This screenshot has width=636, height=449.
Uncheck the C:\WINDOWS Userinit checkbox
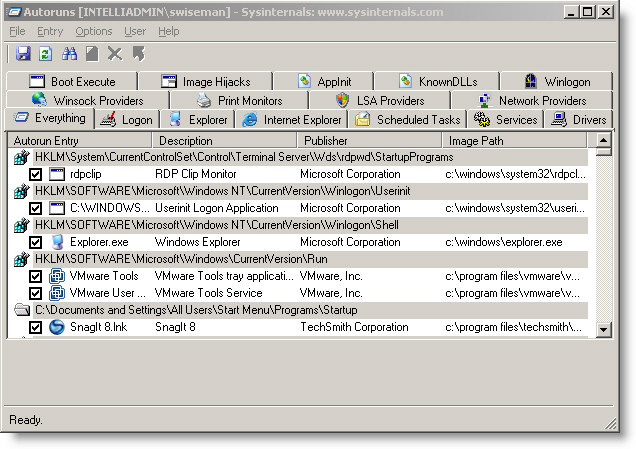pos(35,209)
